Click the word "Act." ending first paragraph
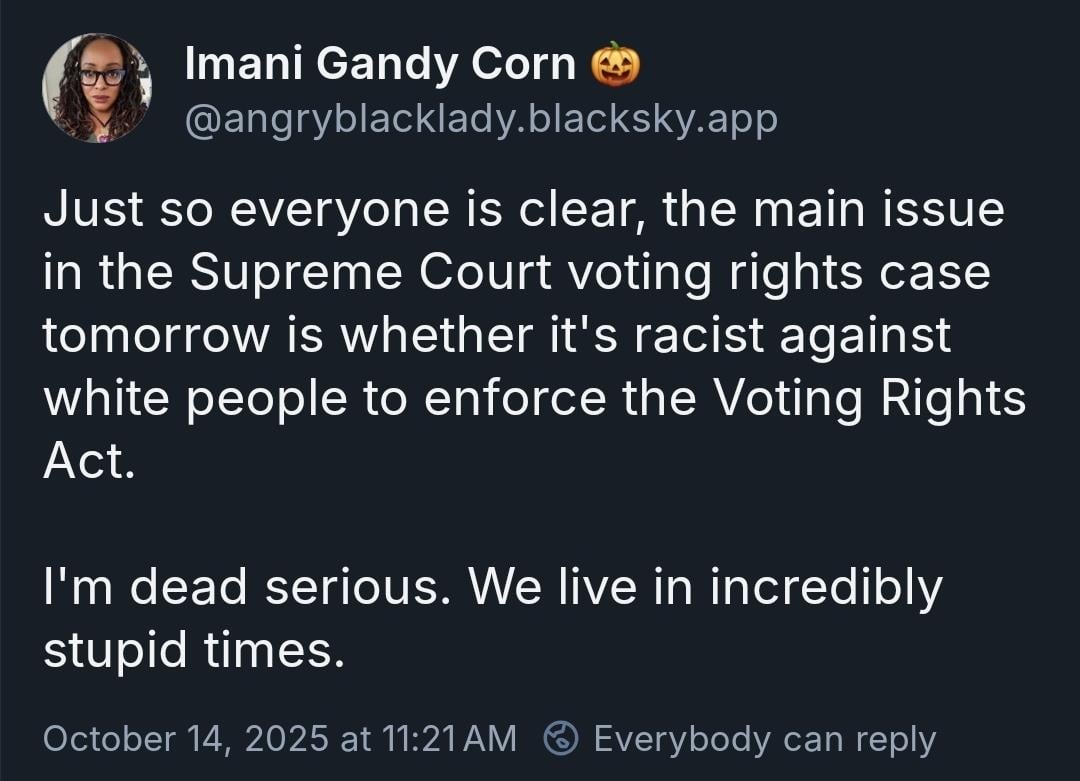The image size is (1080, 781). click(x=88, y=462)
